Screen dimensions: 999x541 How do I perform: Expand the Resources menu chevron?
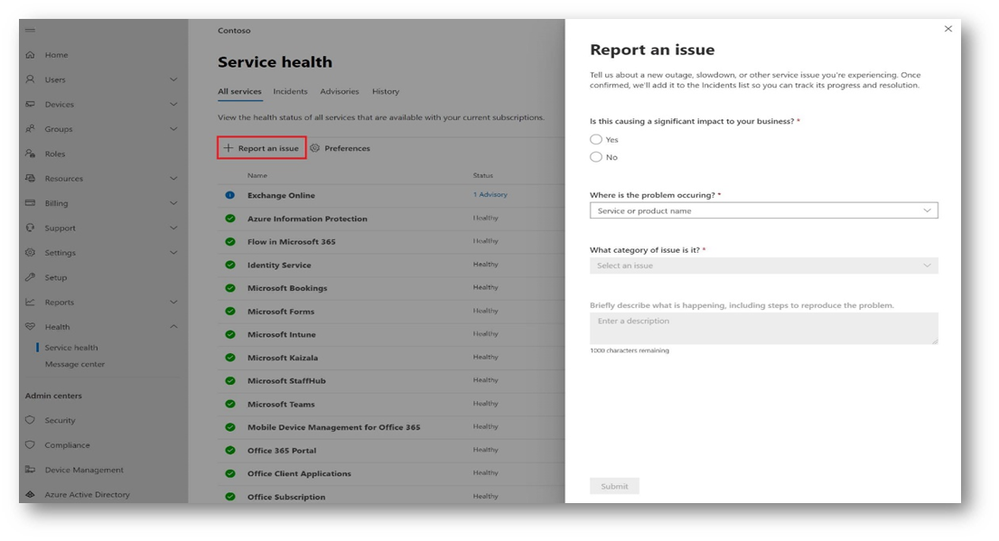point(173,178)
